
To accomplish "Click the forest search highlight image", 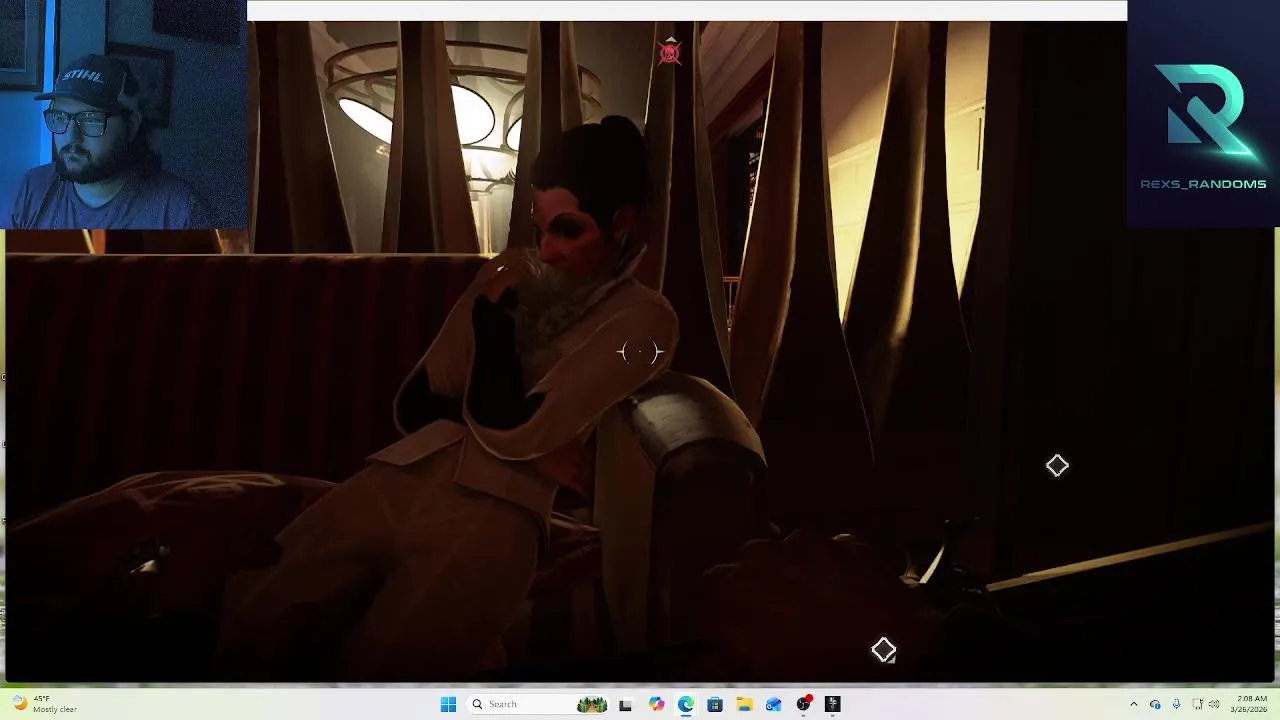I will 592,704.
